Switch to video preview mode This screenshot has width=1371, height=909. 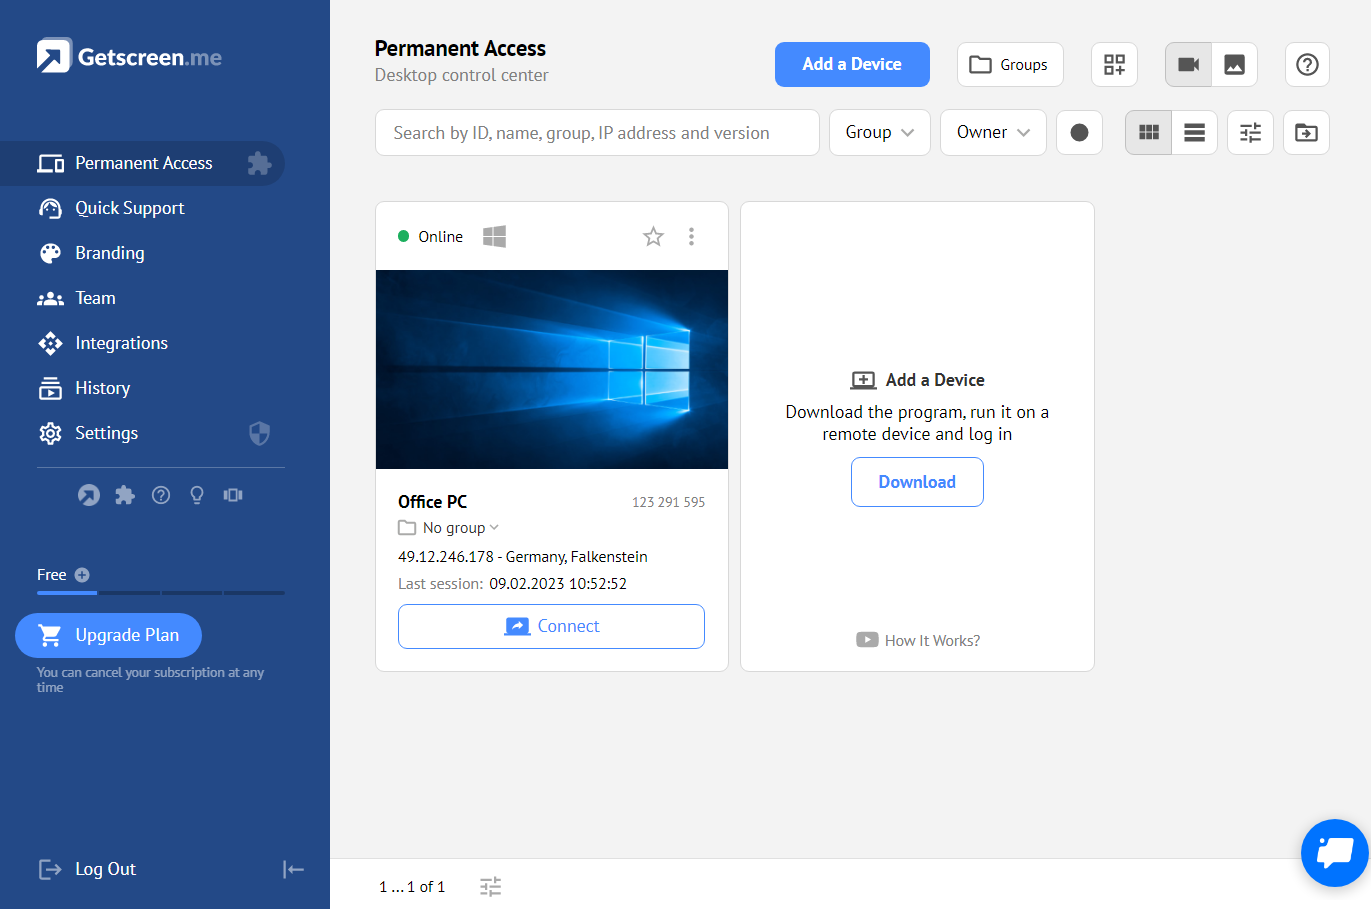[x=1188, y=65]
